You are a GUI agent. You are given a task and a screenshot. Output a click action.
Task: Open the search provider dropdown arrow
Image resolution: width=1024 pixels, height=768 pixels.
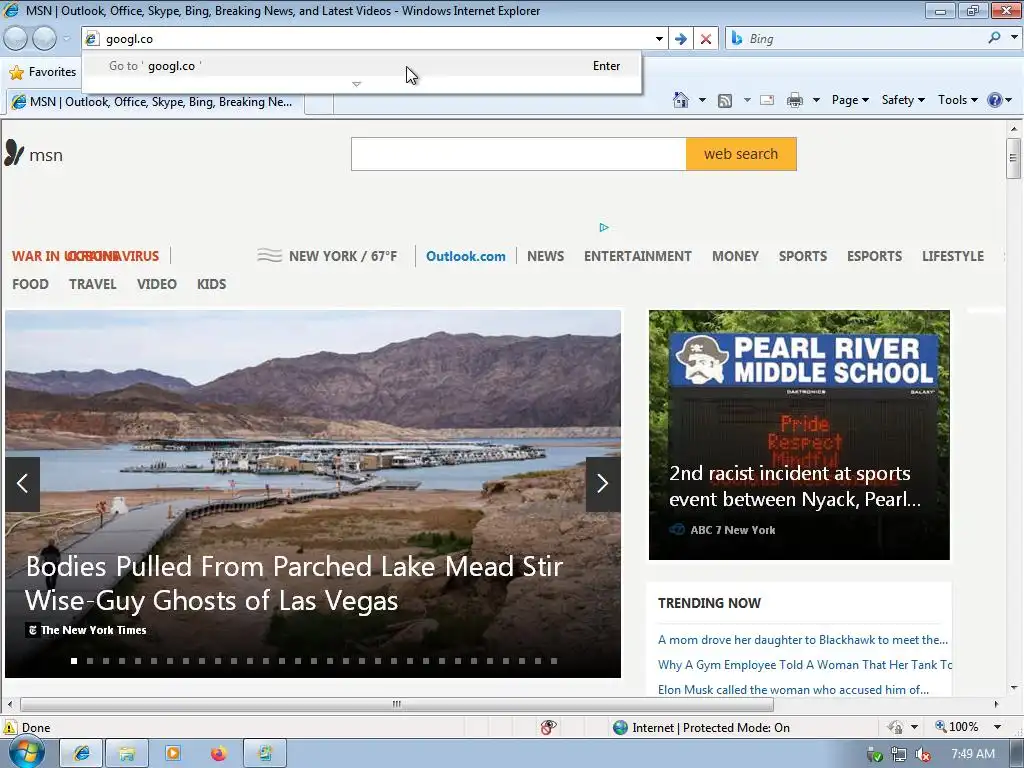tap(1014, 38)
